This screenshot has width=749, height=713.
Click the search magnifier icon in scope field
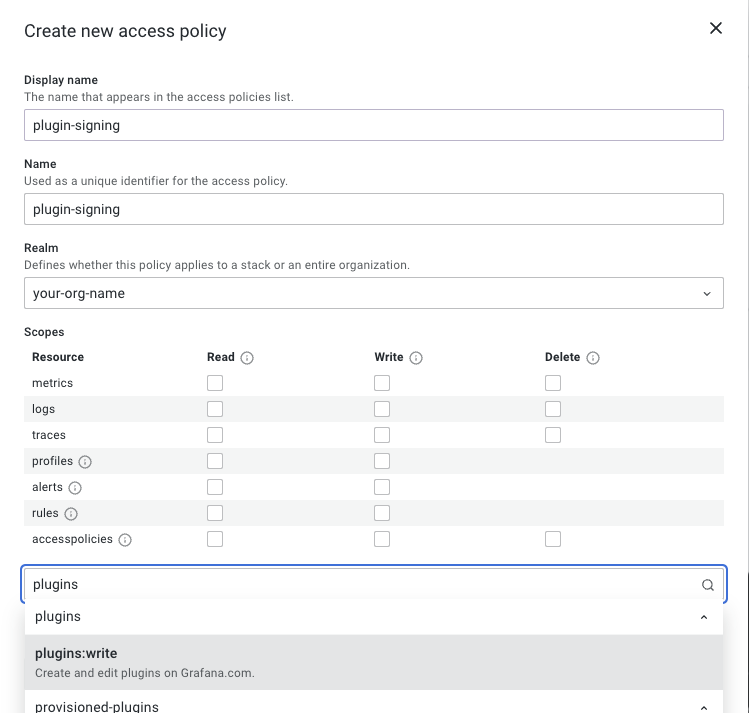707,585
